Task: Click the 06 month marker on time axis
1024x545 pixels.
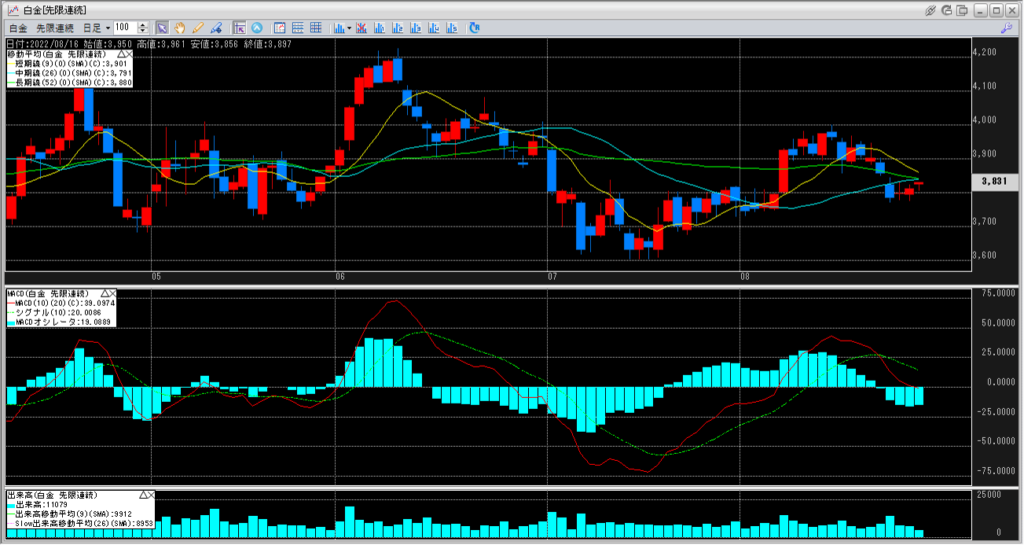Action: point(340,277)
